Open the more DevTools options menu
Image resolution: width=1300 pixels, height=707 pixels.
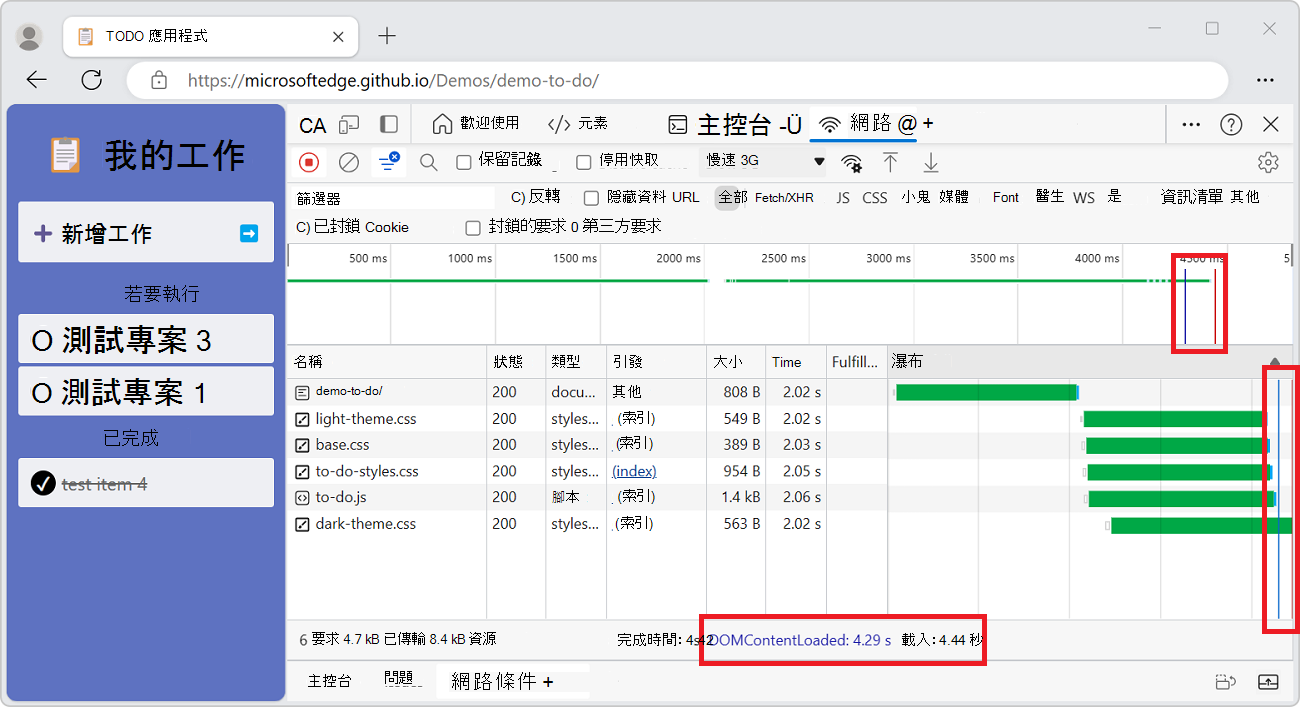(x=1190, y=123)
